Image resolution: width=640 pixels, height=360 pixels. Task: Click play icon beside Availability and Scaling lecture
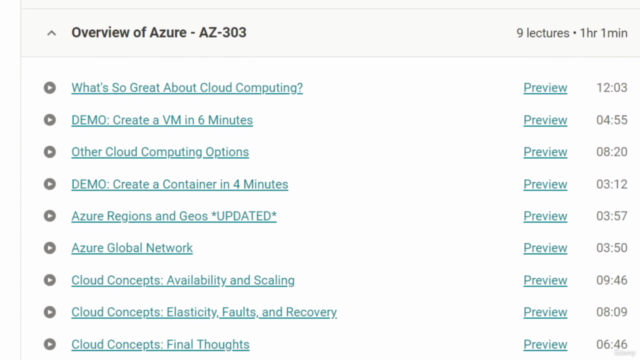pyautogui.click(x=50, y=280)
